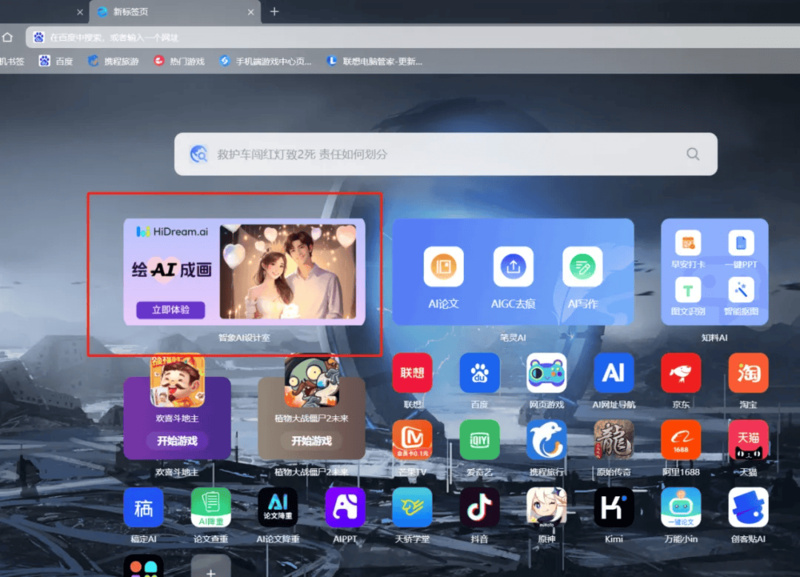Open the iQIYI (爱奇艺) tile
The width and height of the screenshot is (800, 577).
click(479, 440)
